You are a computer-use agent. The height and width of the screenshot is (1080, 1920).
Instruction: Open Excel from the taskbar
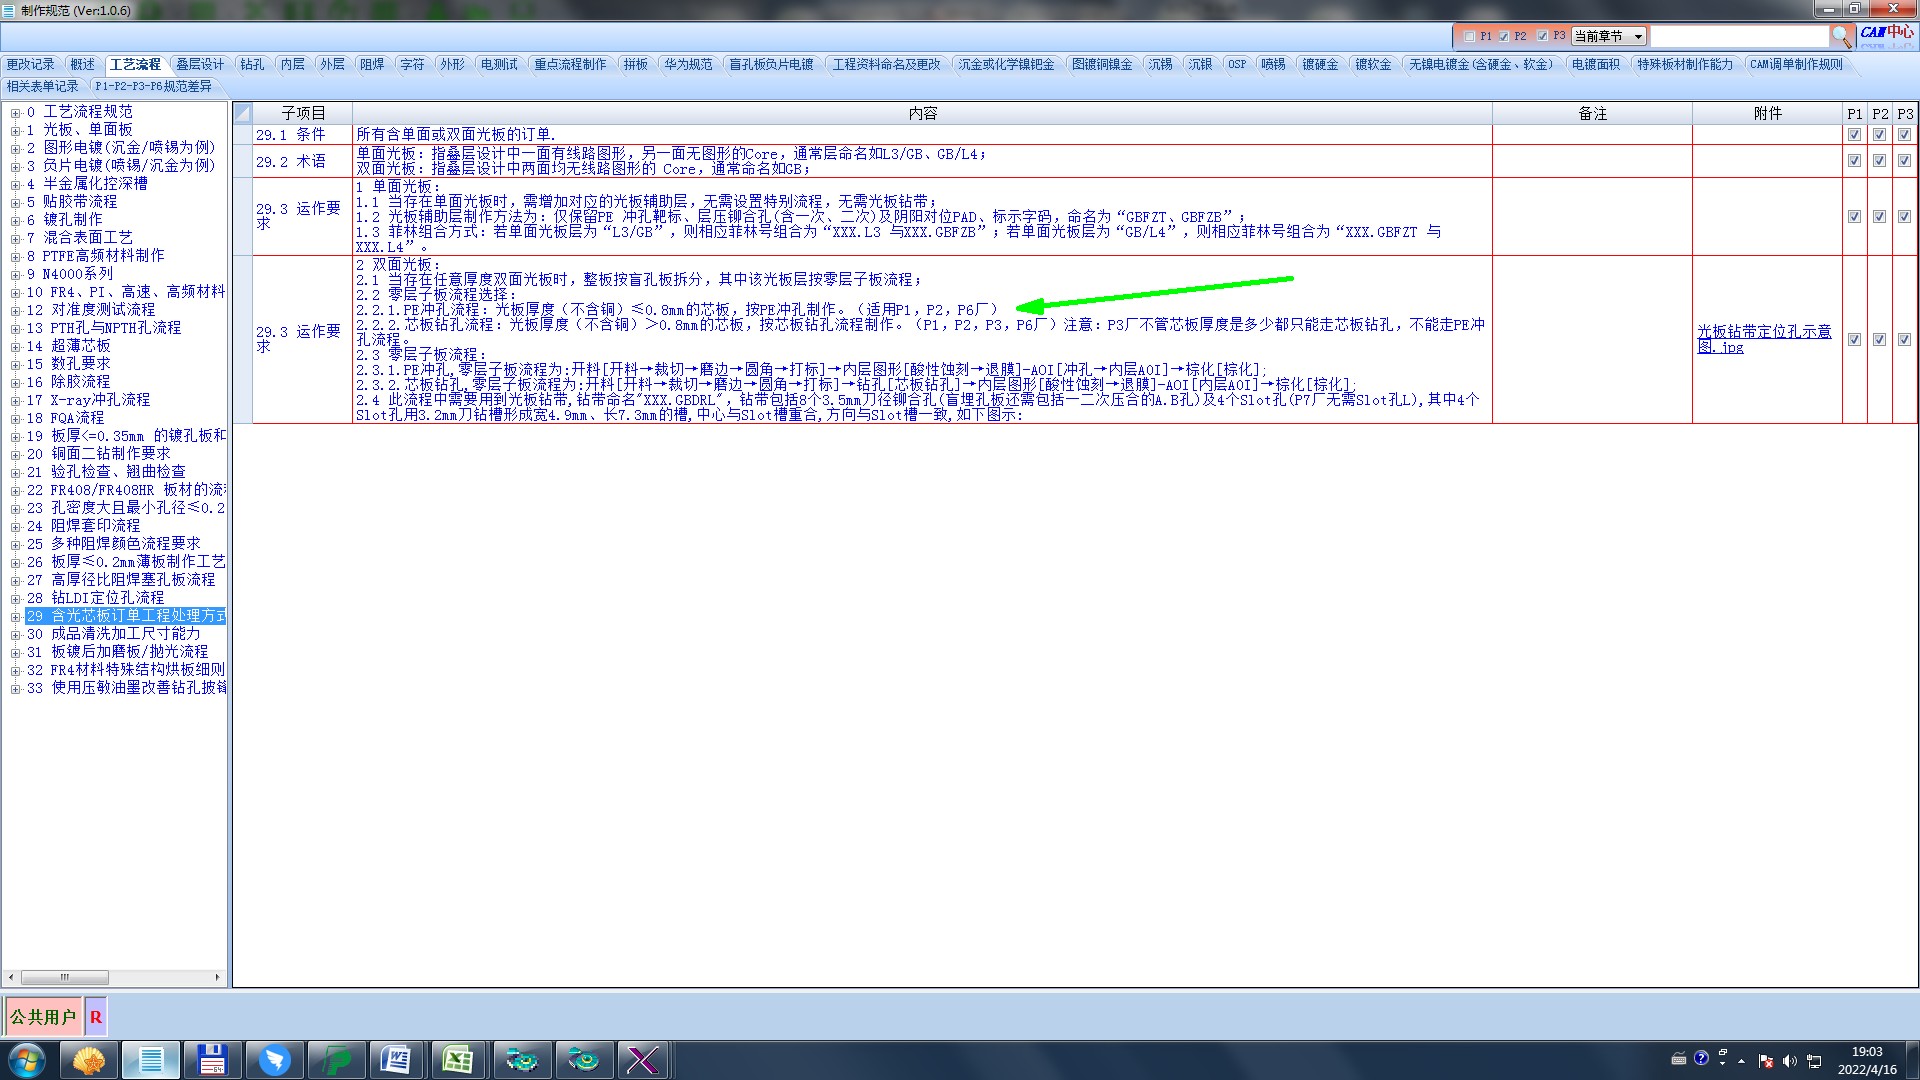click(x=458, y=1060)
